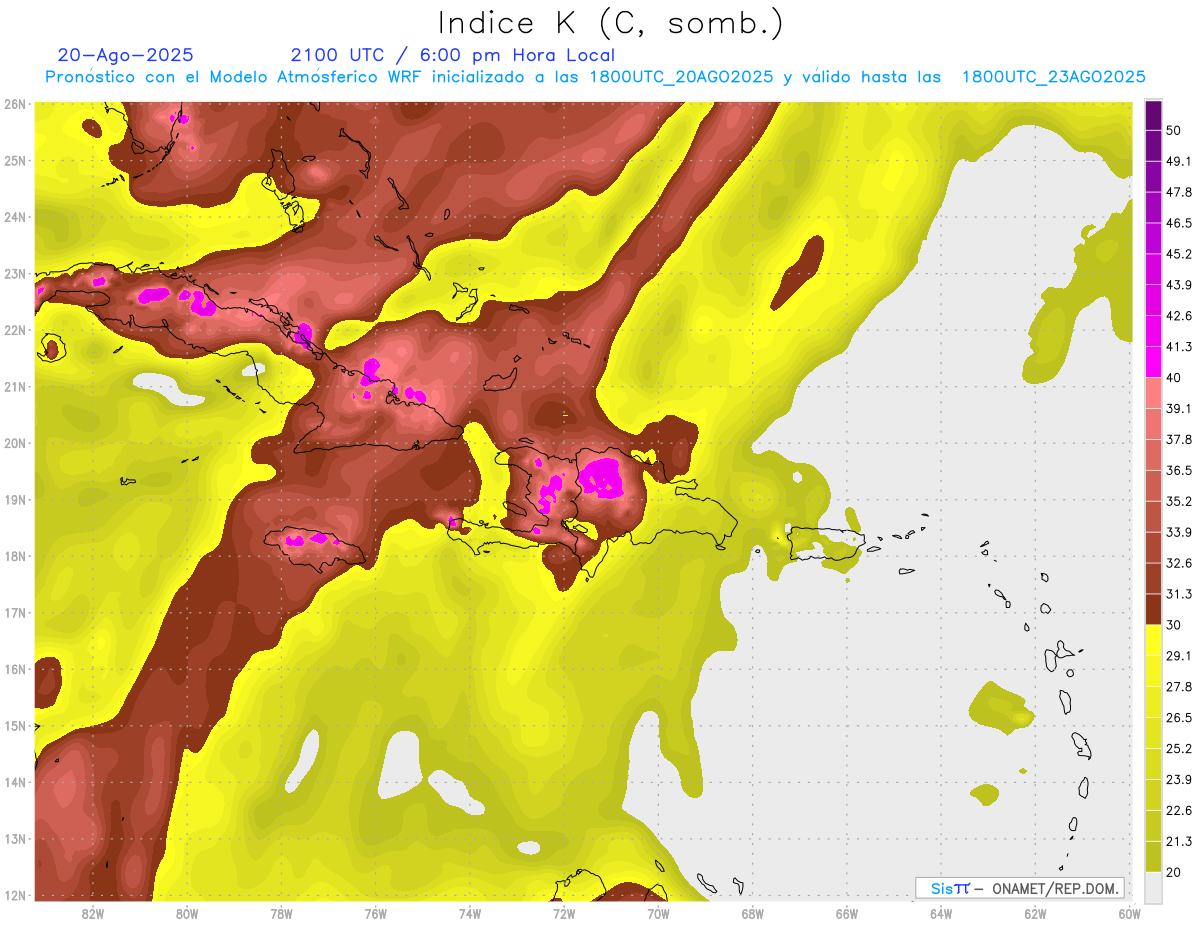The width and height of the screenshot is (1200, 927).
Task: Click the bottom legend value "20"
Action: pyautogui.click(x=1174, y=873)
